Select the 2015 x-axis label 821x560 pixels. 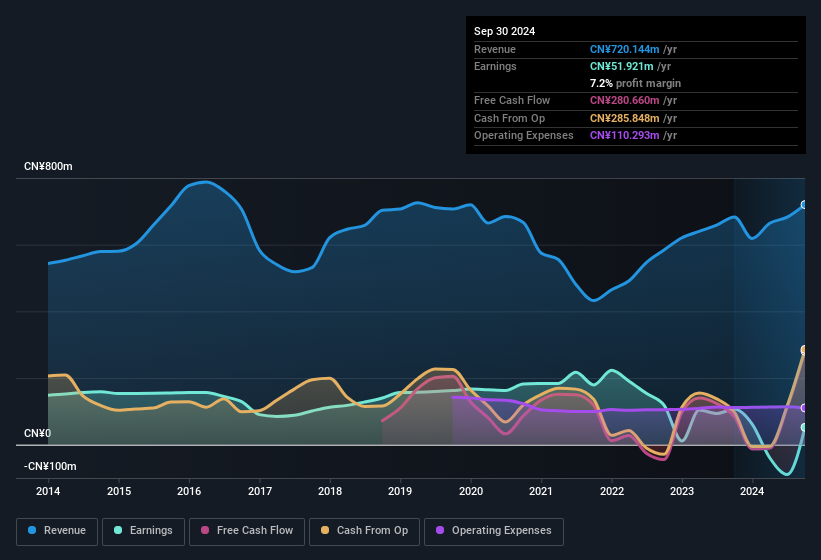[x=119, y=491]
